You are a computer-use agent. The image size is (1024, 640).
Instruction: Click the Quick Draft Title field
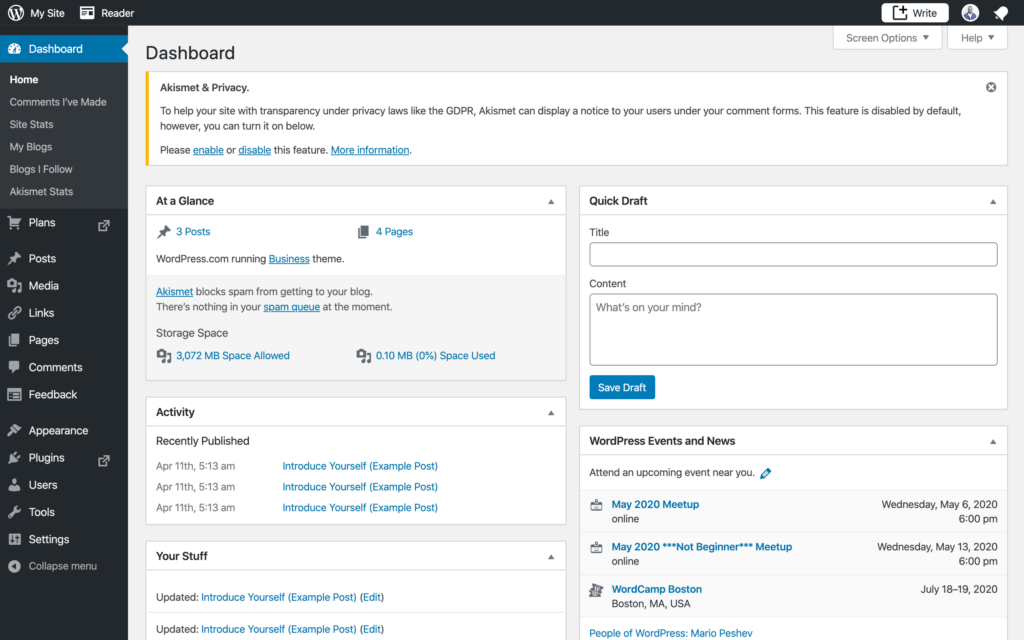793,254
